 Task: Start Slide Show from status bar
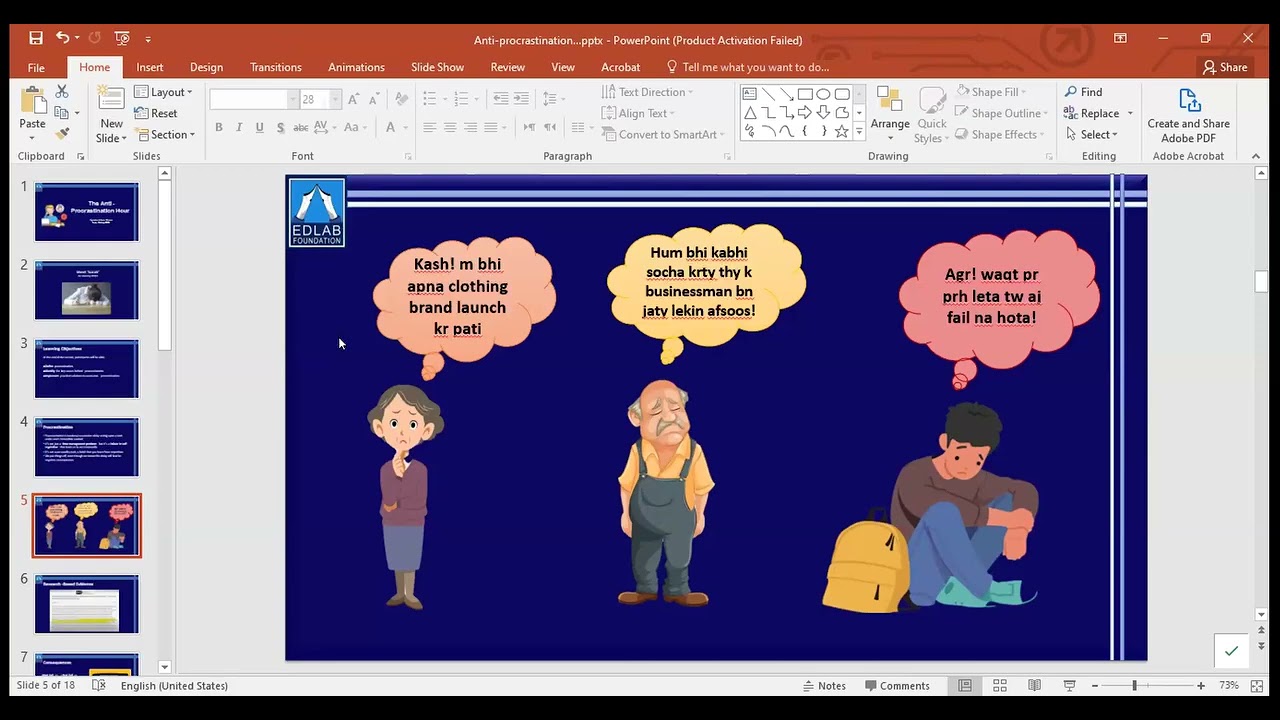(1069, 685)
